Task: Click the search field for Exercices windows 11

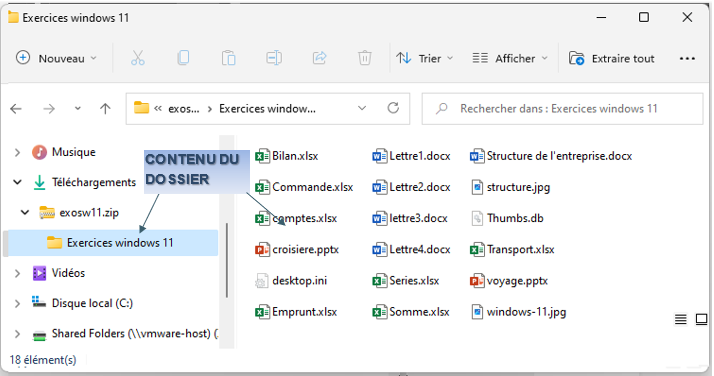Action: (562, 109)
